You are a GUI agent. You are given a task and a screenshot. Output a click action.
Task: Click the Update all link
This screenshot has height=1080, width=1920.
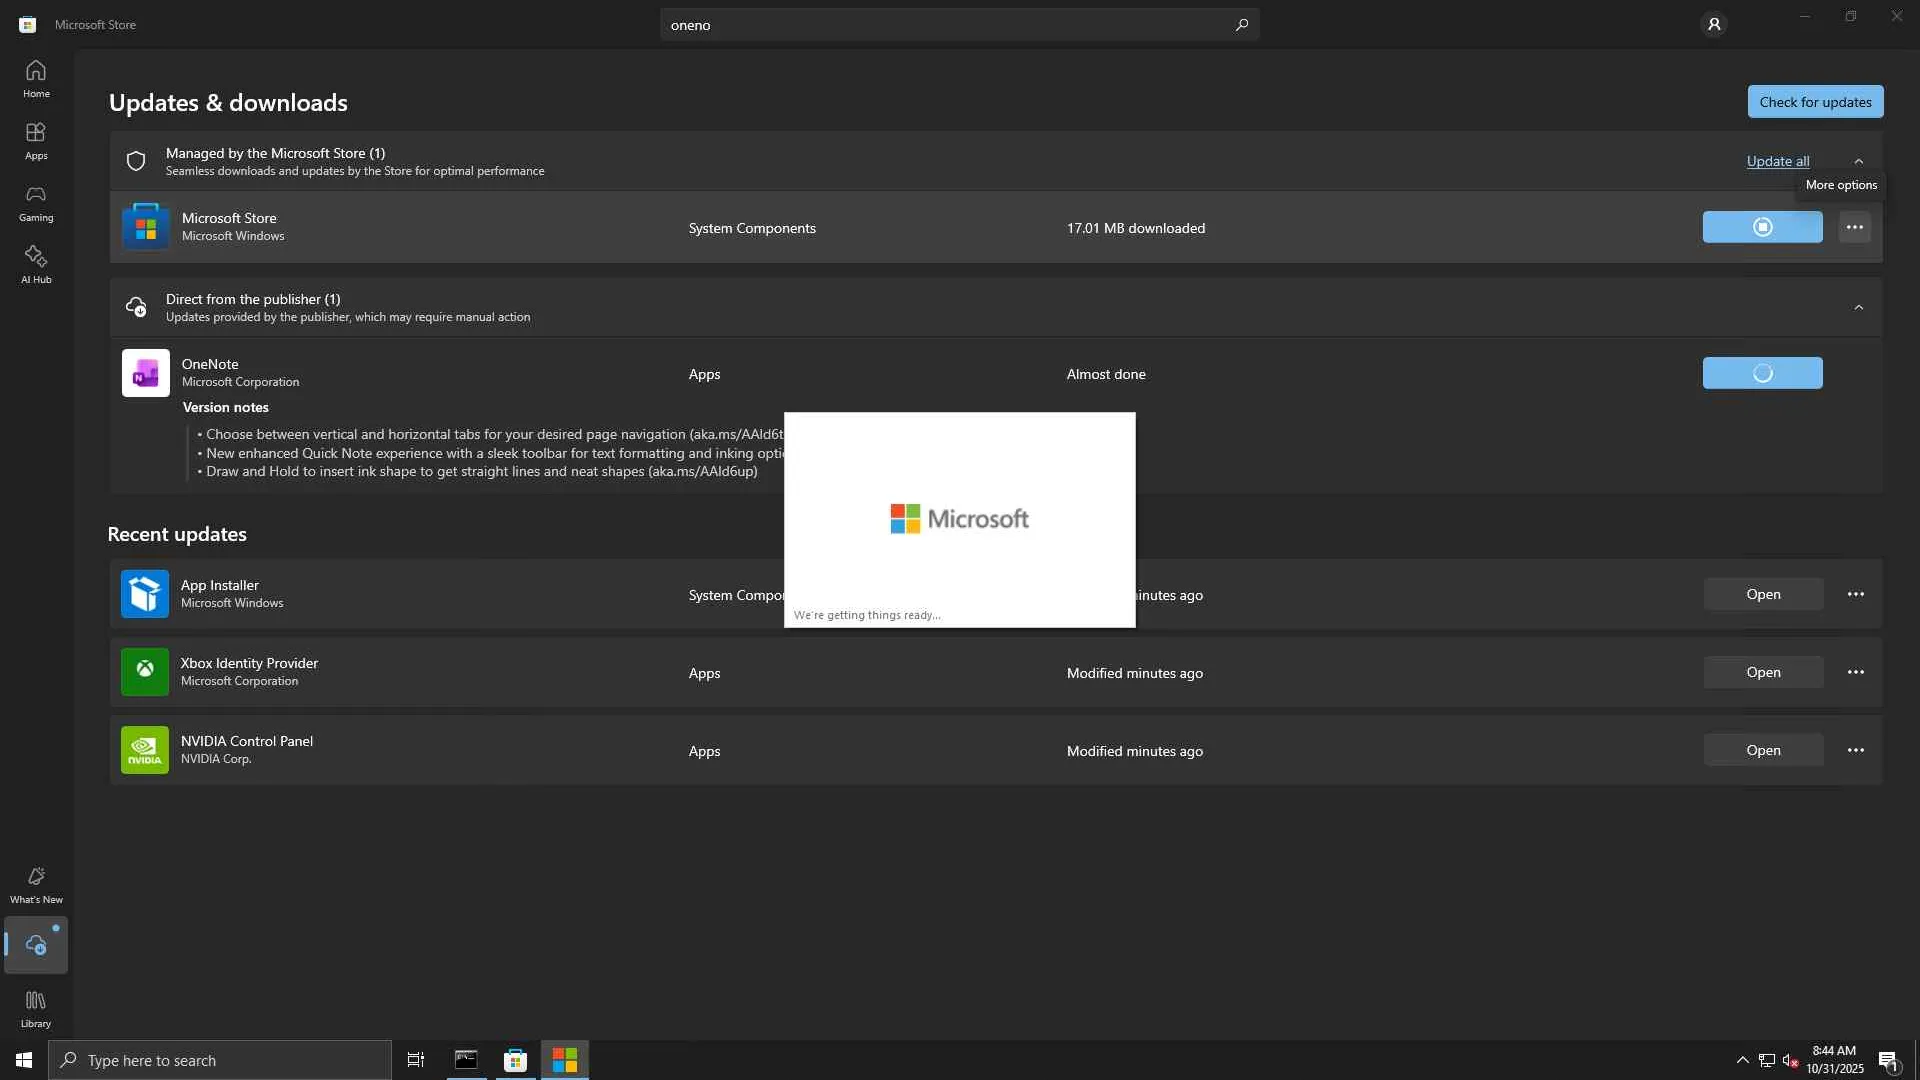click(1777, 161)
